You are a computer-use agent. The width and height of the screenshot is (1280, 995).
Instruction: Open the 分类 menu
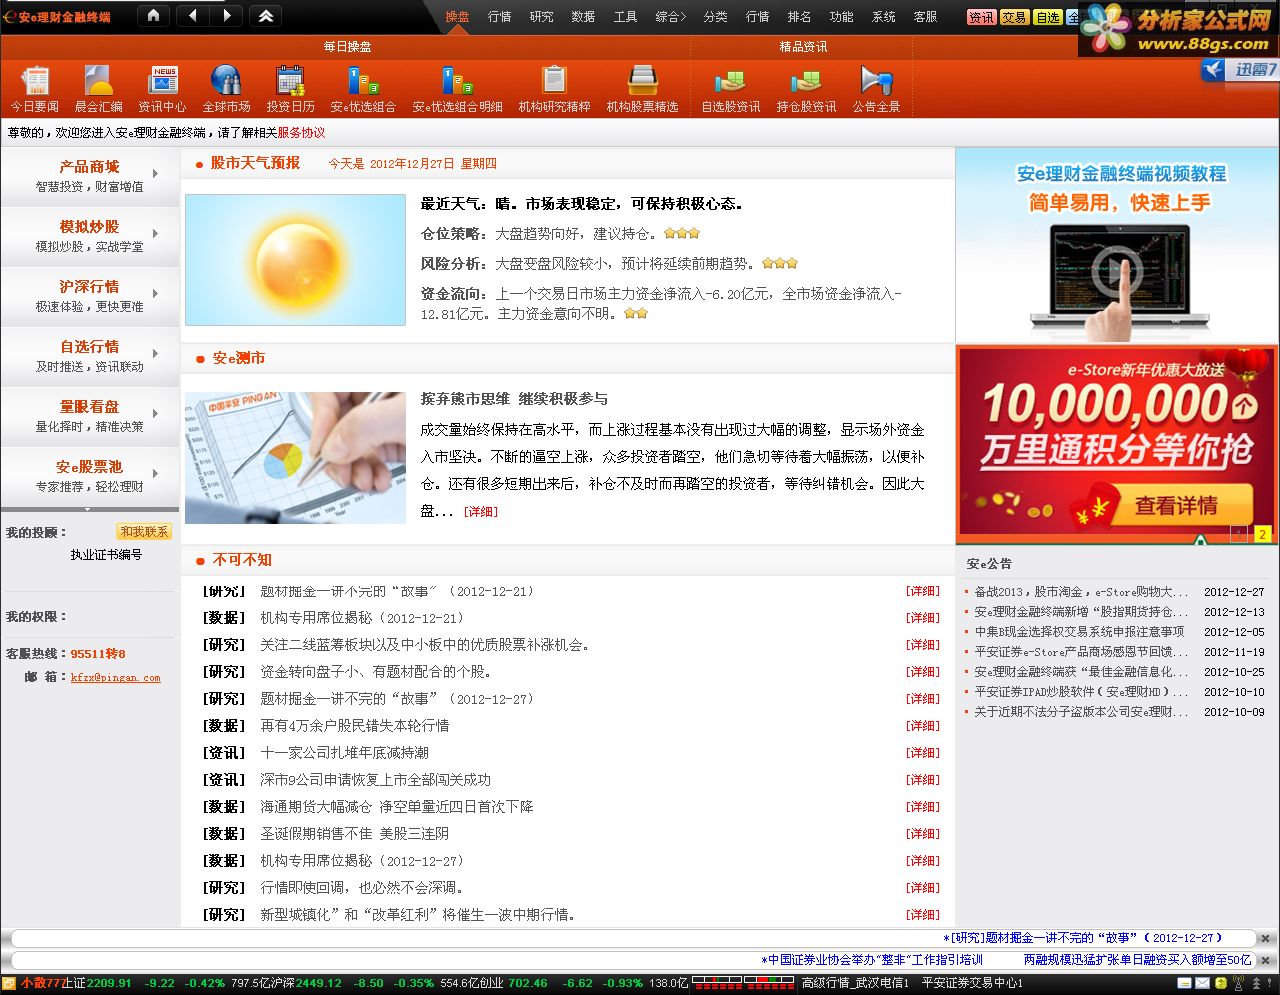[715, 17]
